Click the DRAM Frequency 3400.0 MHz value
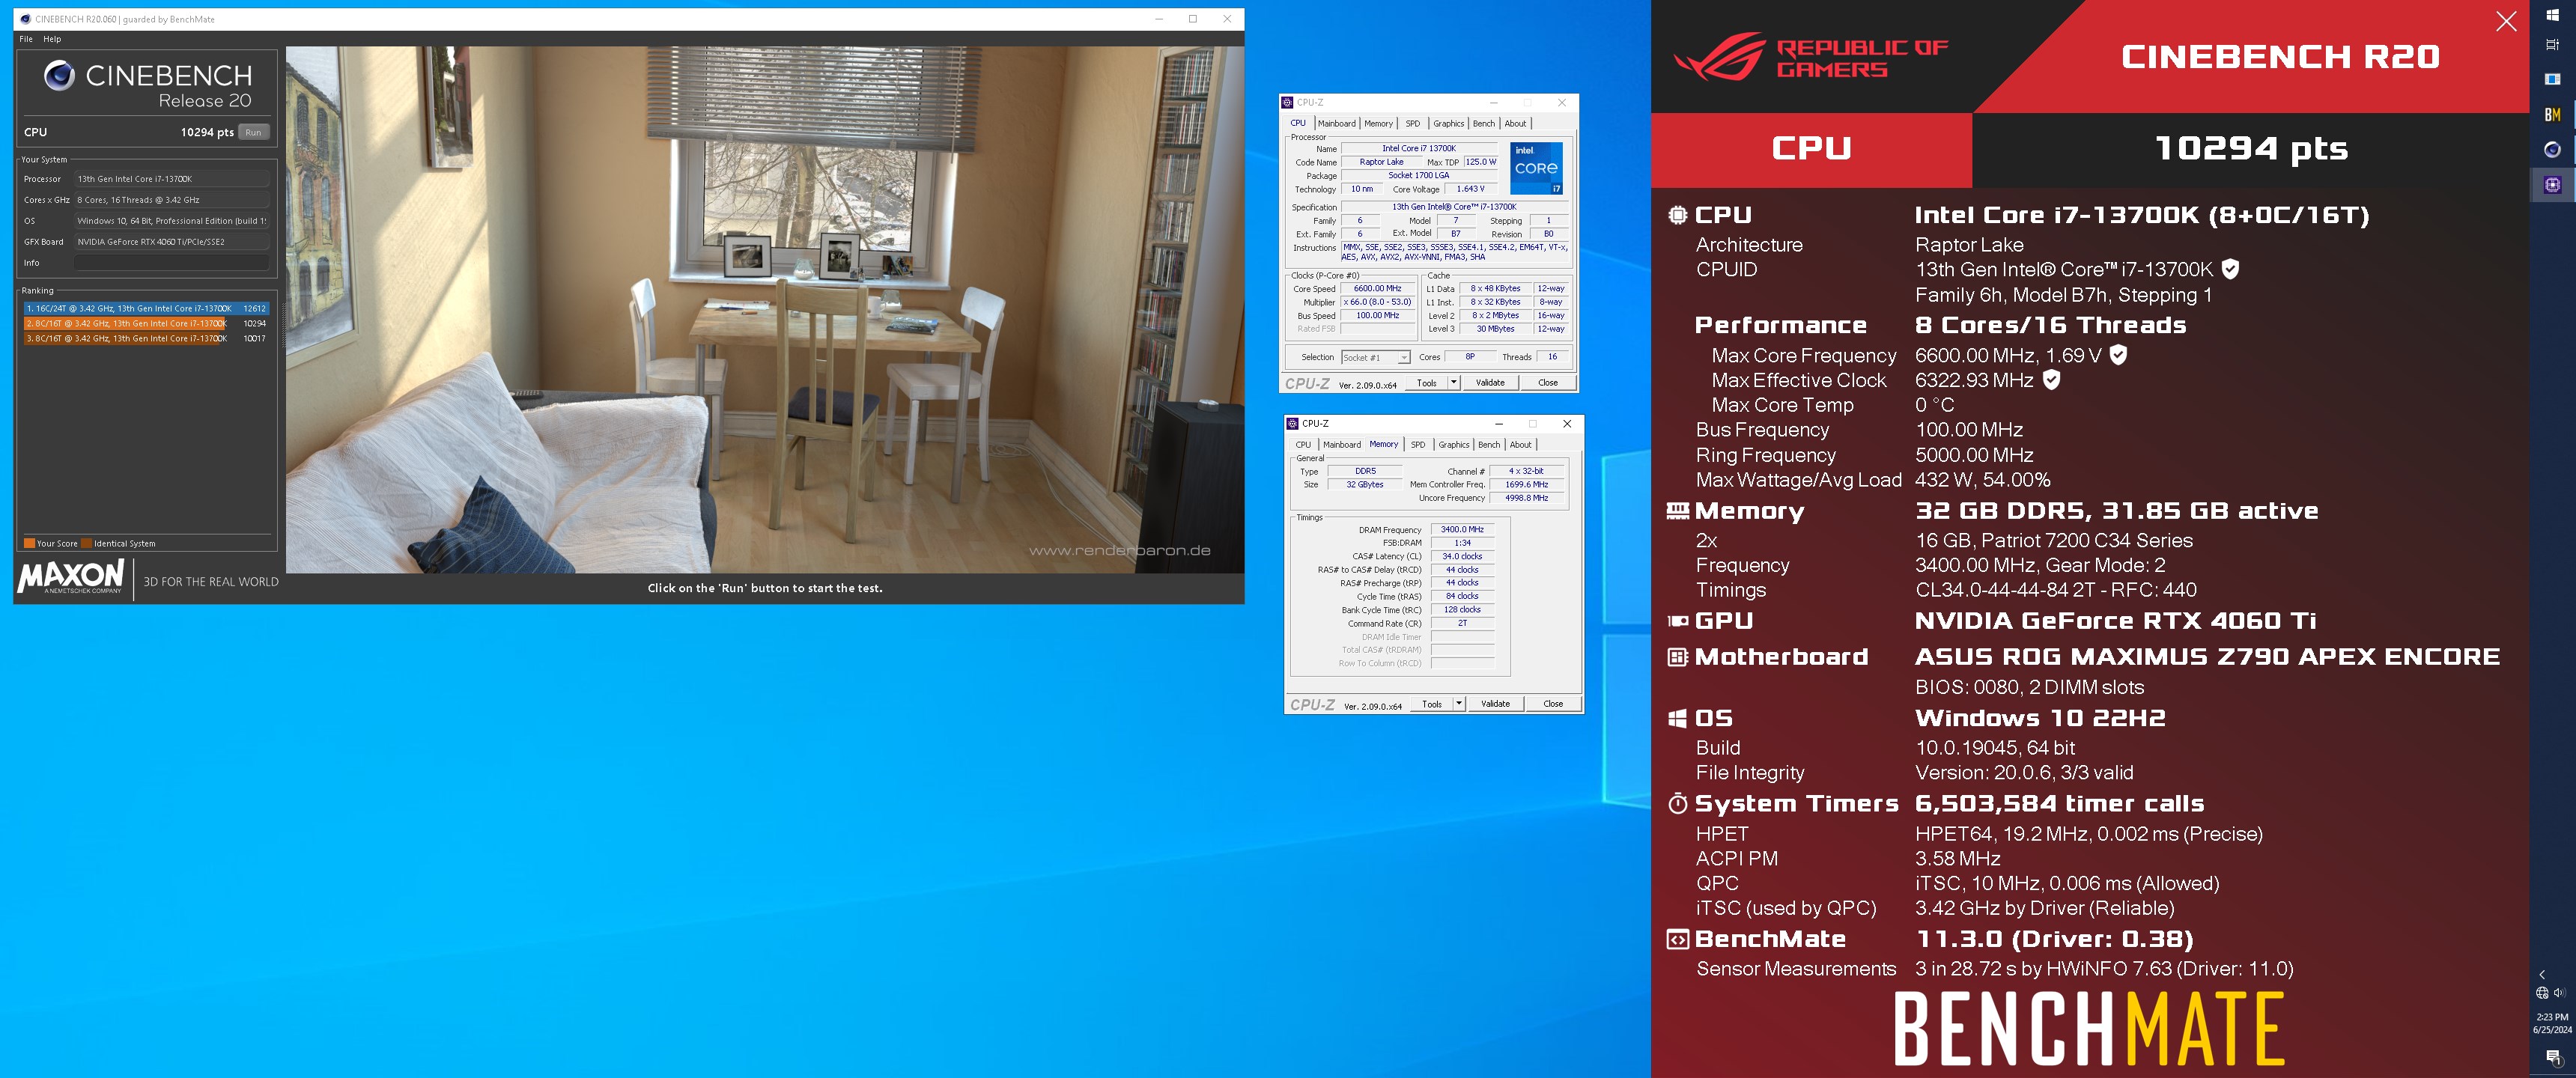 point(1462,530)
